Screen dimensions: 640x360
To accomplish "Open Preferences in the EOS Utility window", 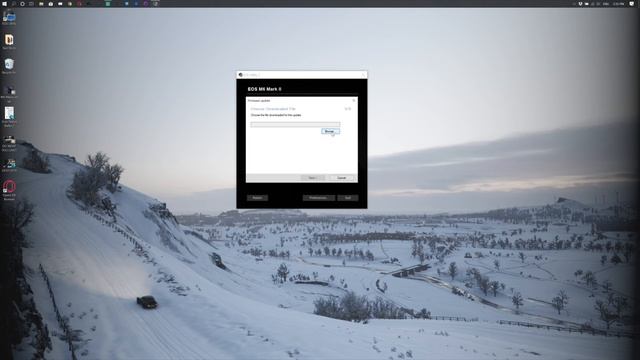I will 318,198.
